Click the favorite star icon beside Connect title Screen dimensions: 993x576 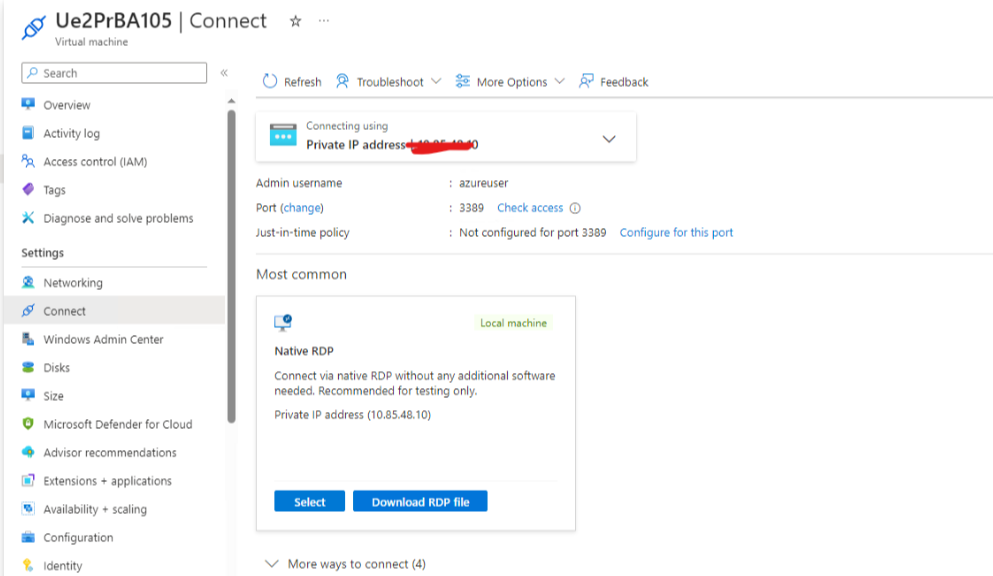pos(295,22)
